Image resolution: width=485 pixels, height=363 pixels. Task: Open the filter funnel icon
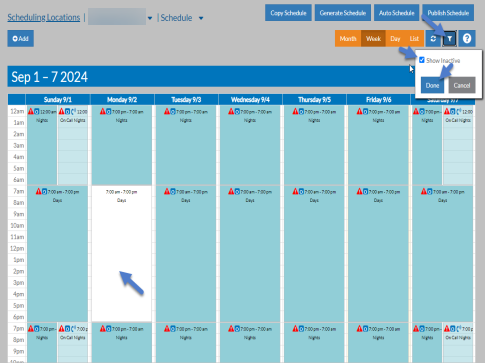coord(449,39)
